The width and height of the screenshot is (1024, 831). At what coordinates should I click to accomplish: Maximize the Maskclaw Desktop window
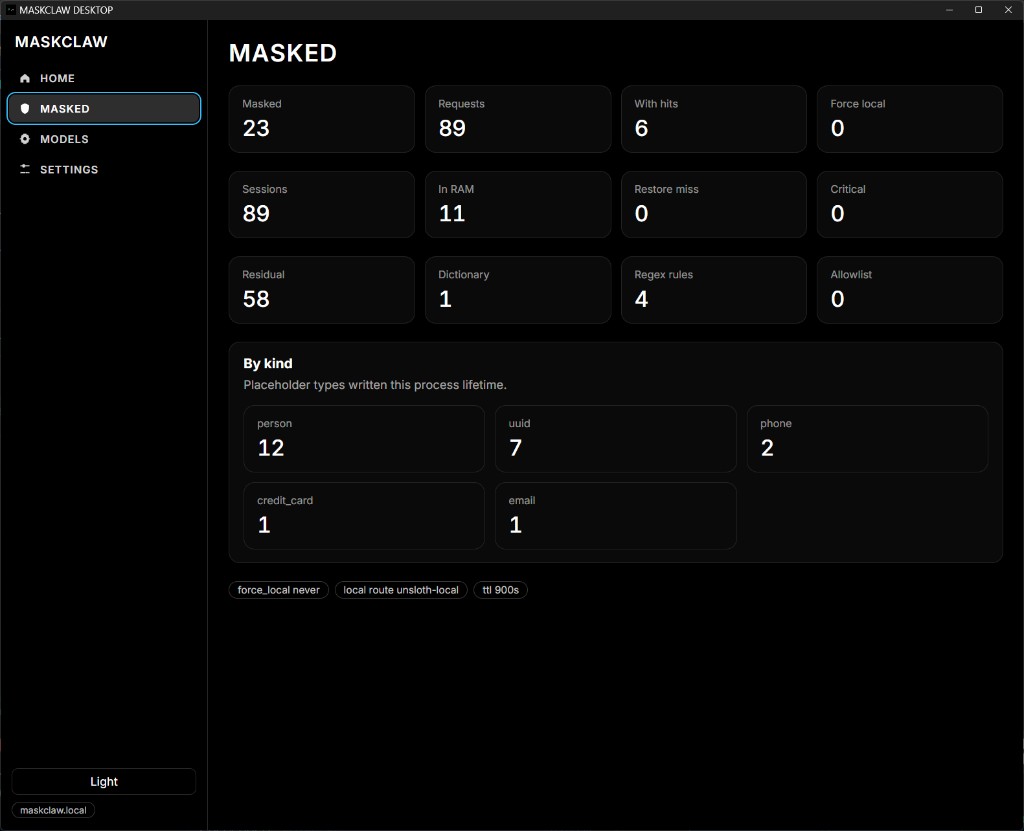pyautogui.click(x=978, y=10)
